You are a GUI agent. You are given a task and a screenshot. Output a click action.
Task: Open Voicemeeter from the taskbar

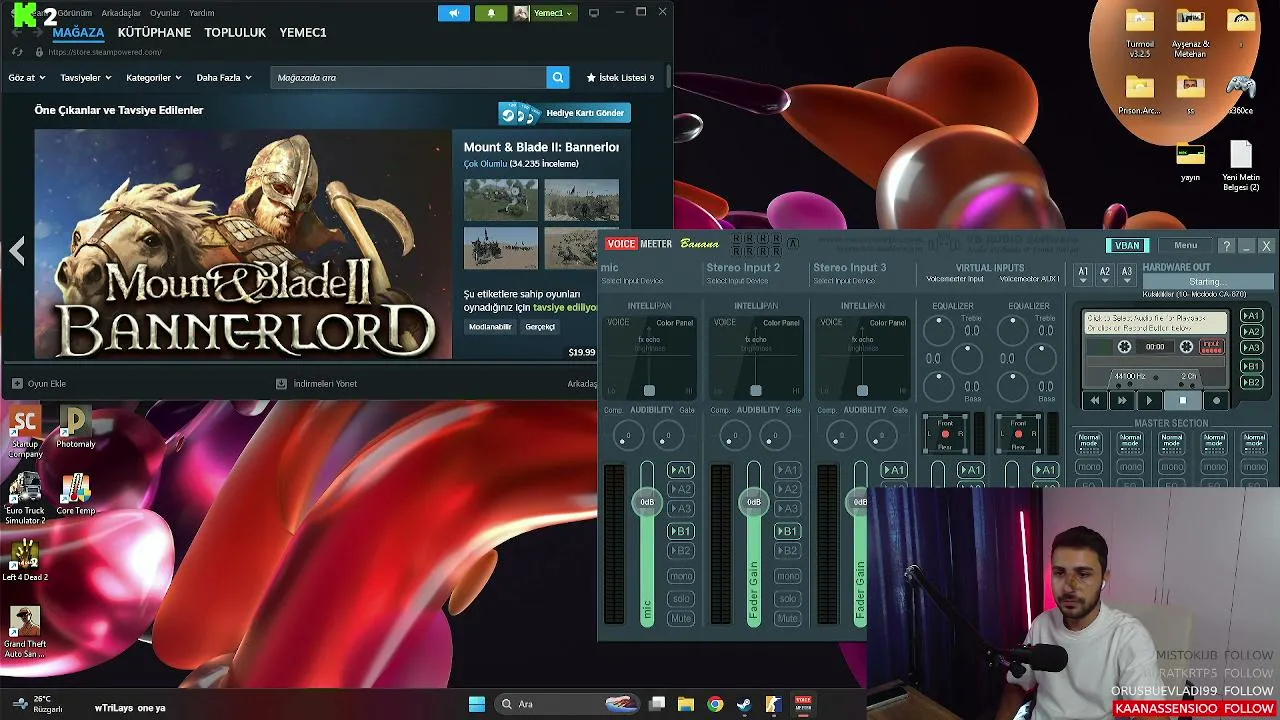(803, 704)
